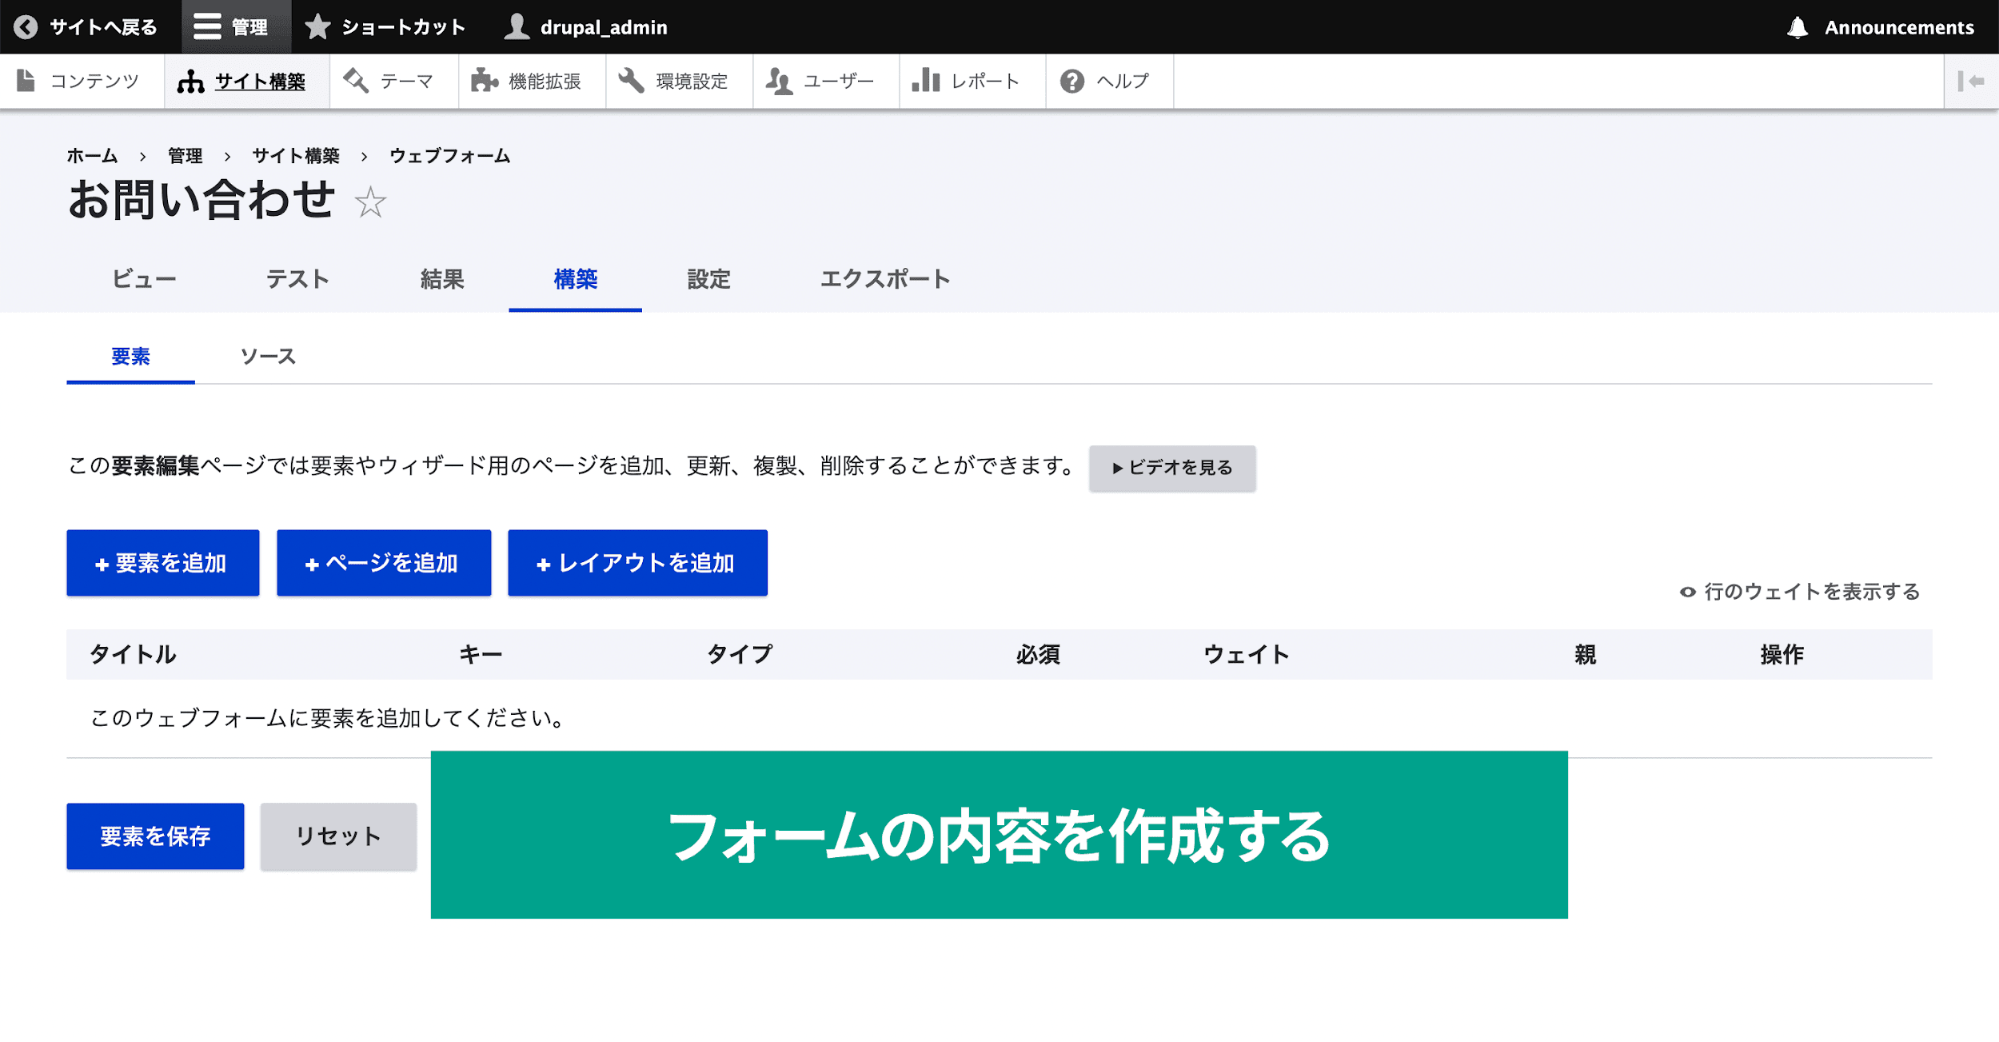Go to 管理 breadcrumb link

(185, 156)
